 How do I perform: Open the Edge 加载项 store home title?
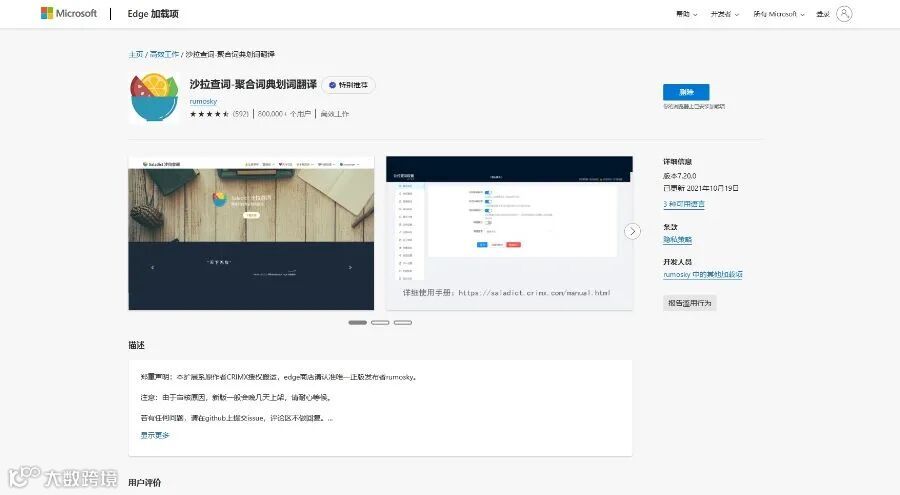(x=153, y=14)
